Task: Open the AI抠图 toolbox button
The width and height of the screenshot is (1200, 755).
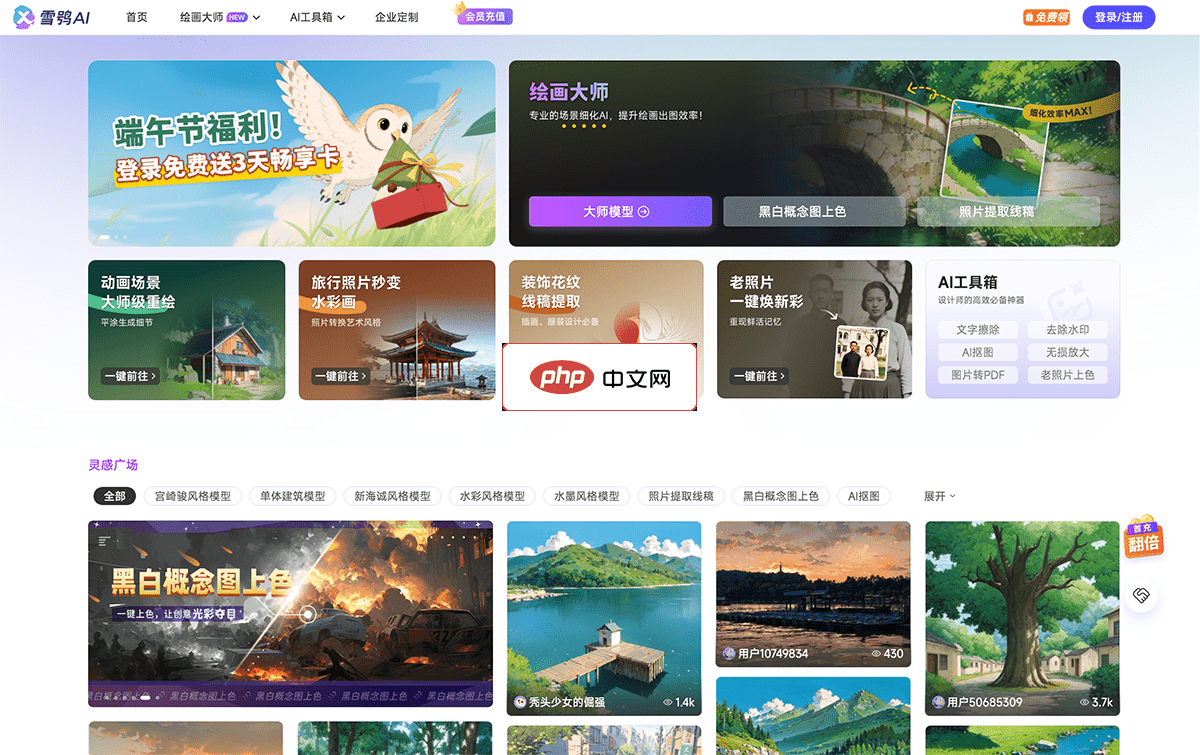Action: 978,353
